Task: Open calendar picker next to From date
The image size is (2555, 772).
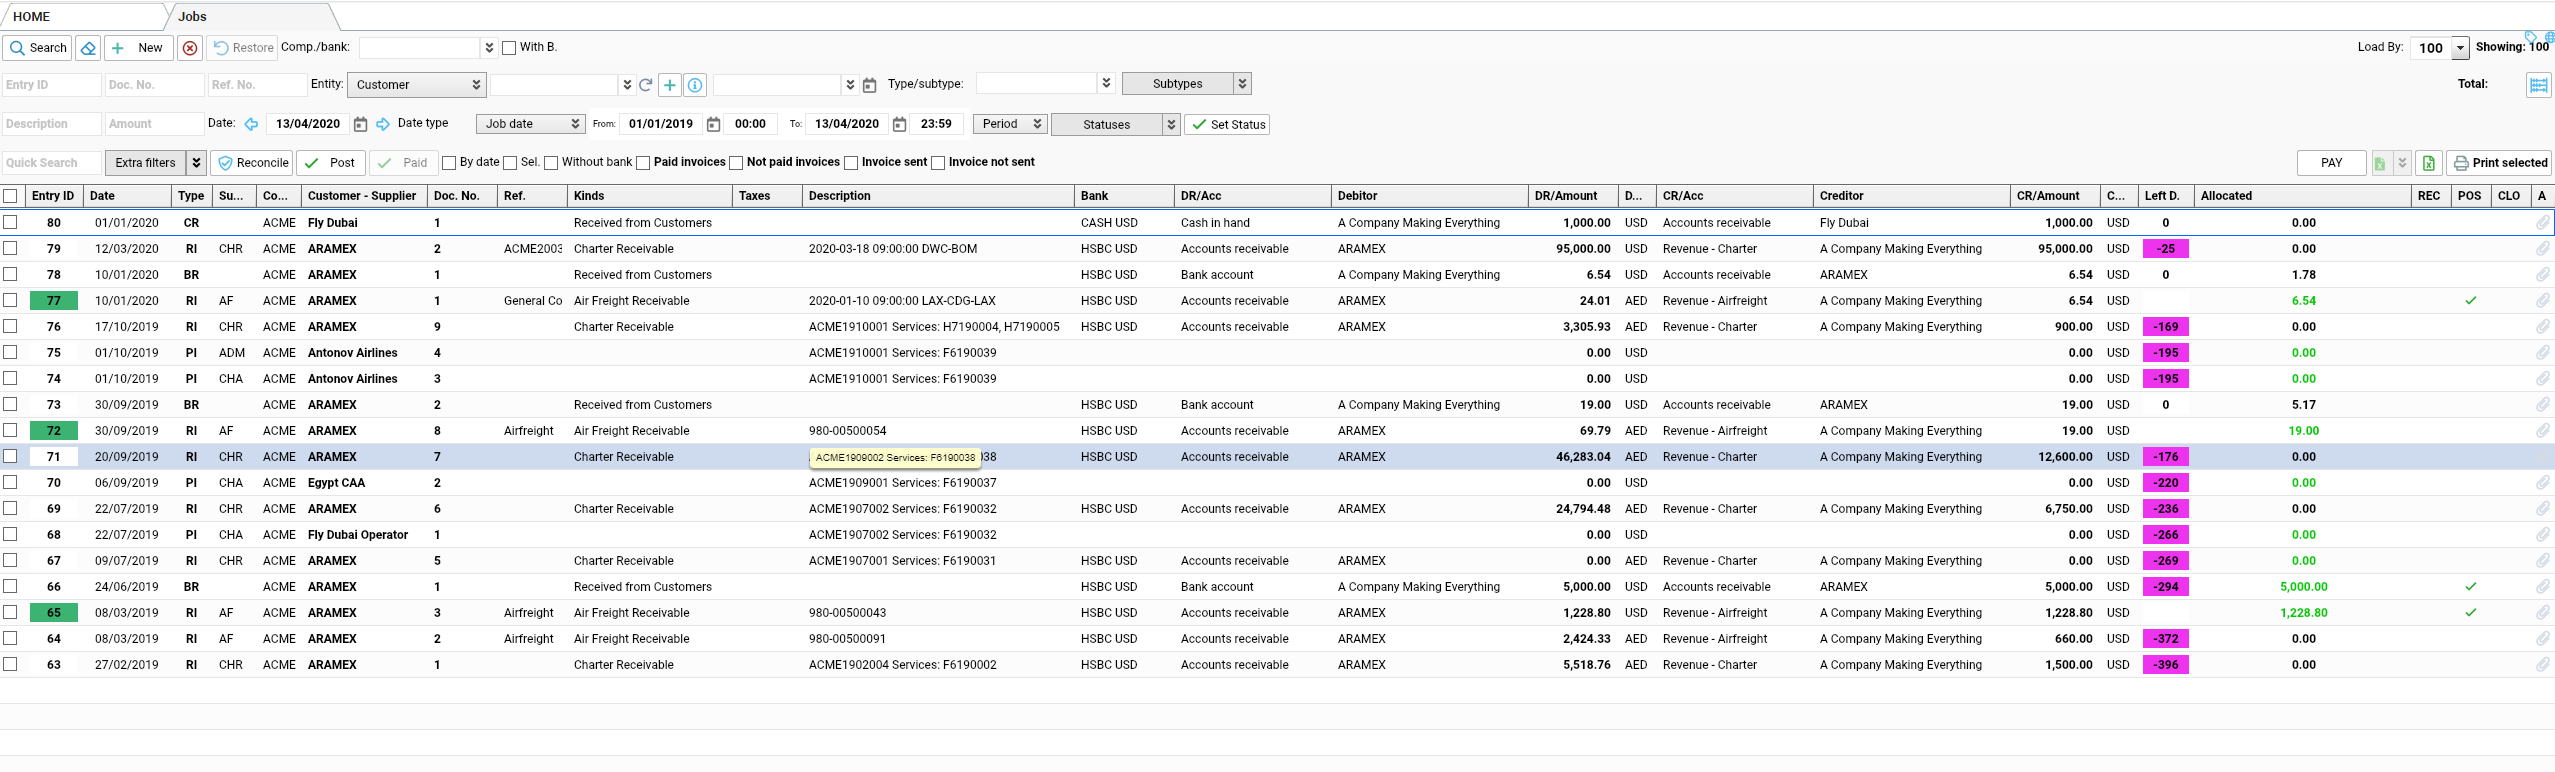Action: 714,124
